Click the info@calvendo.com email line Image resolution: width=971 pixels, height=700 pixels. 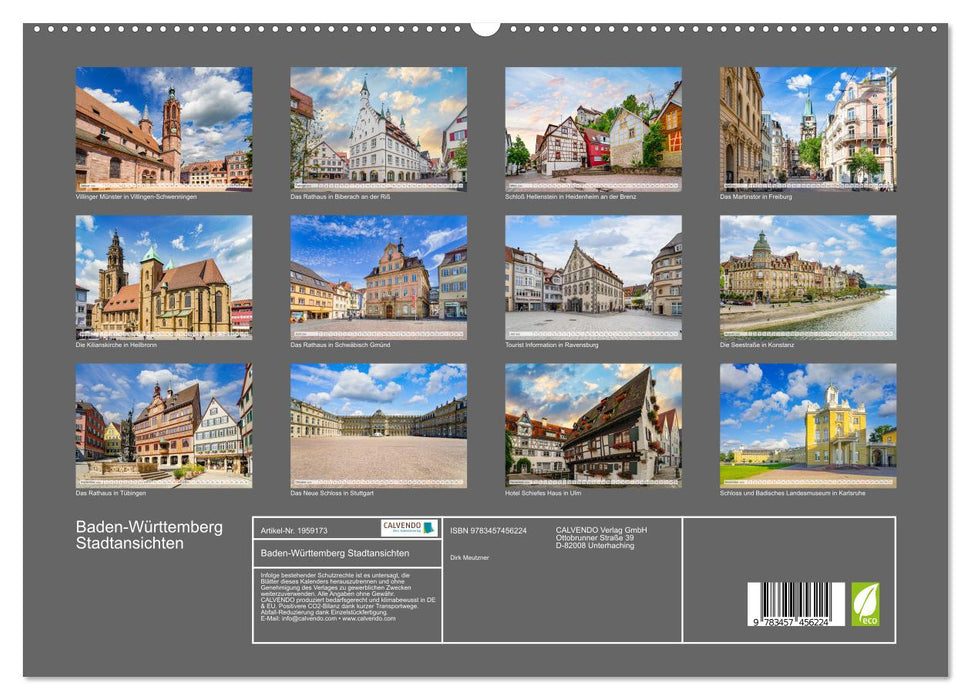312,618
